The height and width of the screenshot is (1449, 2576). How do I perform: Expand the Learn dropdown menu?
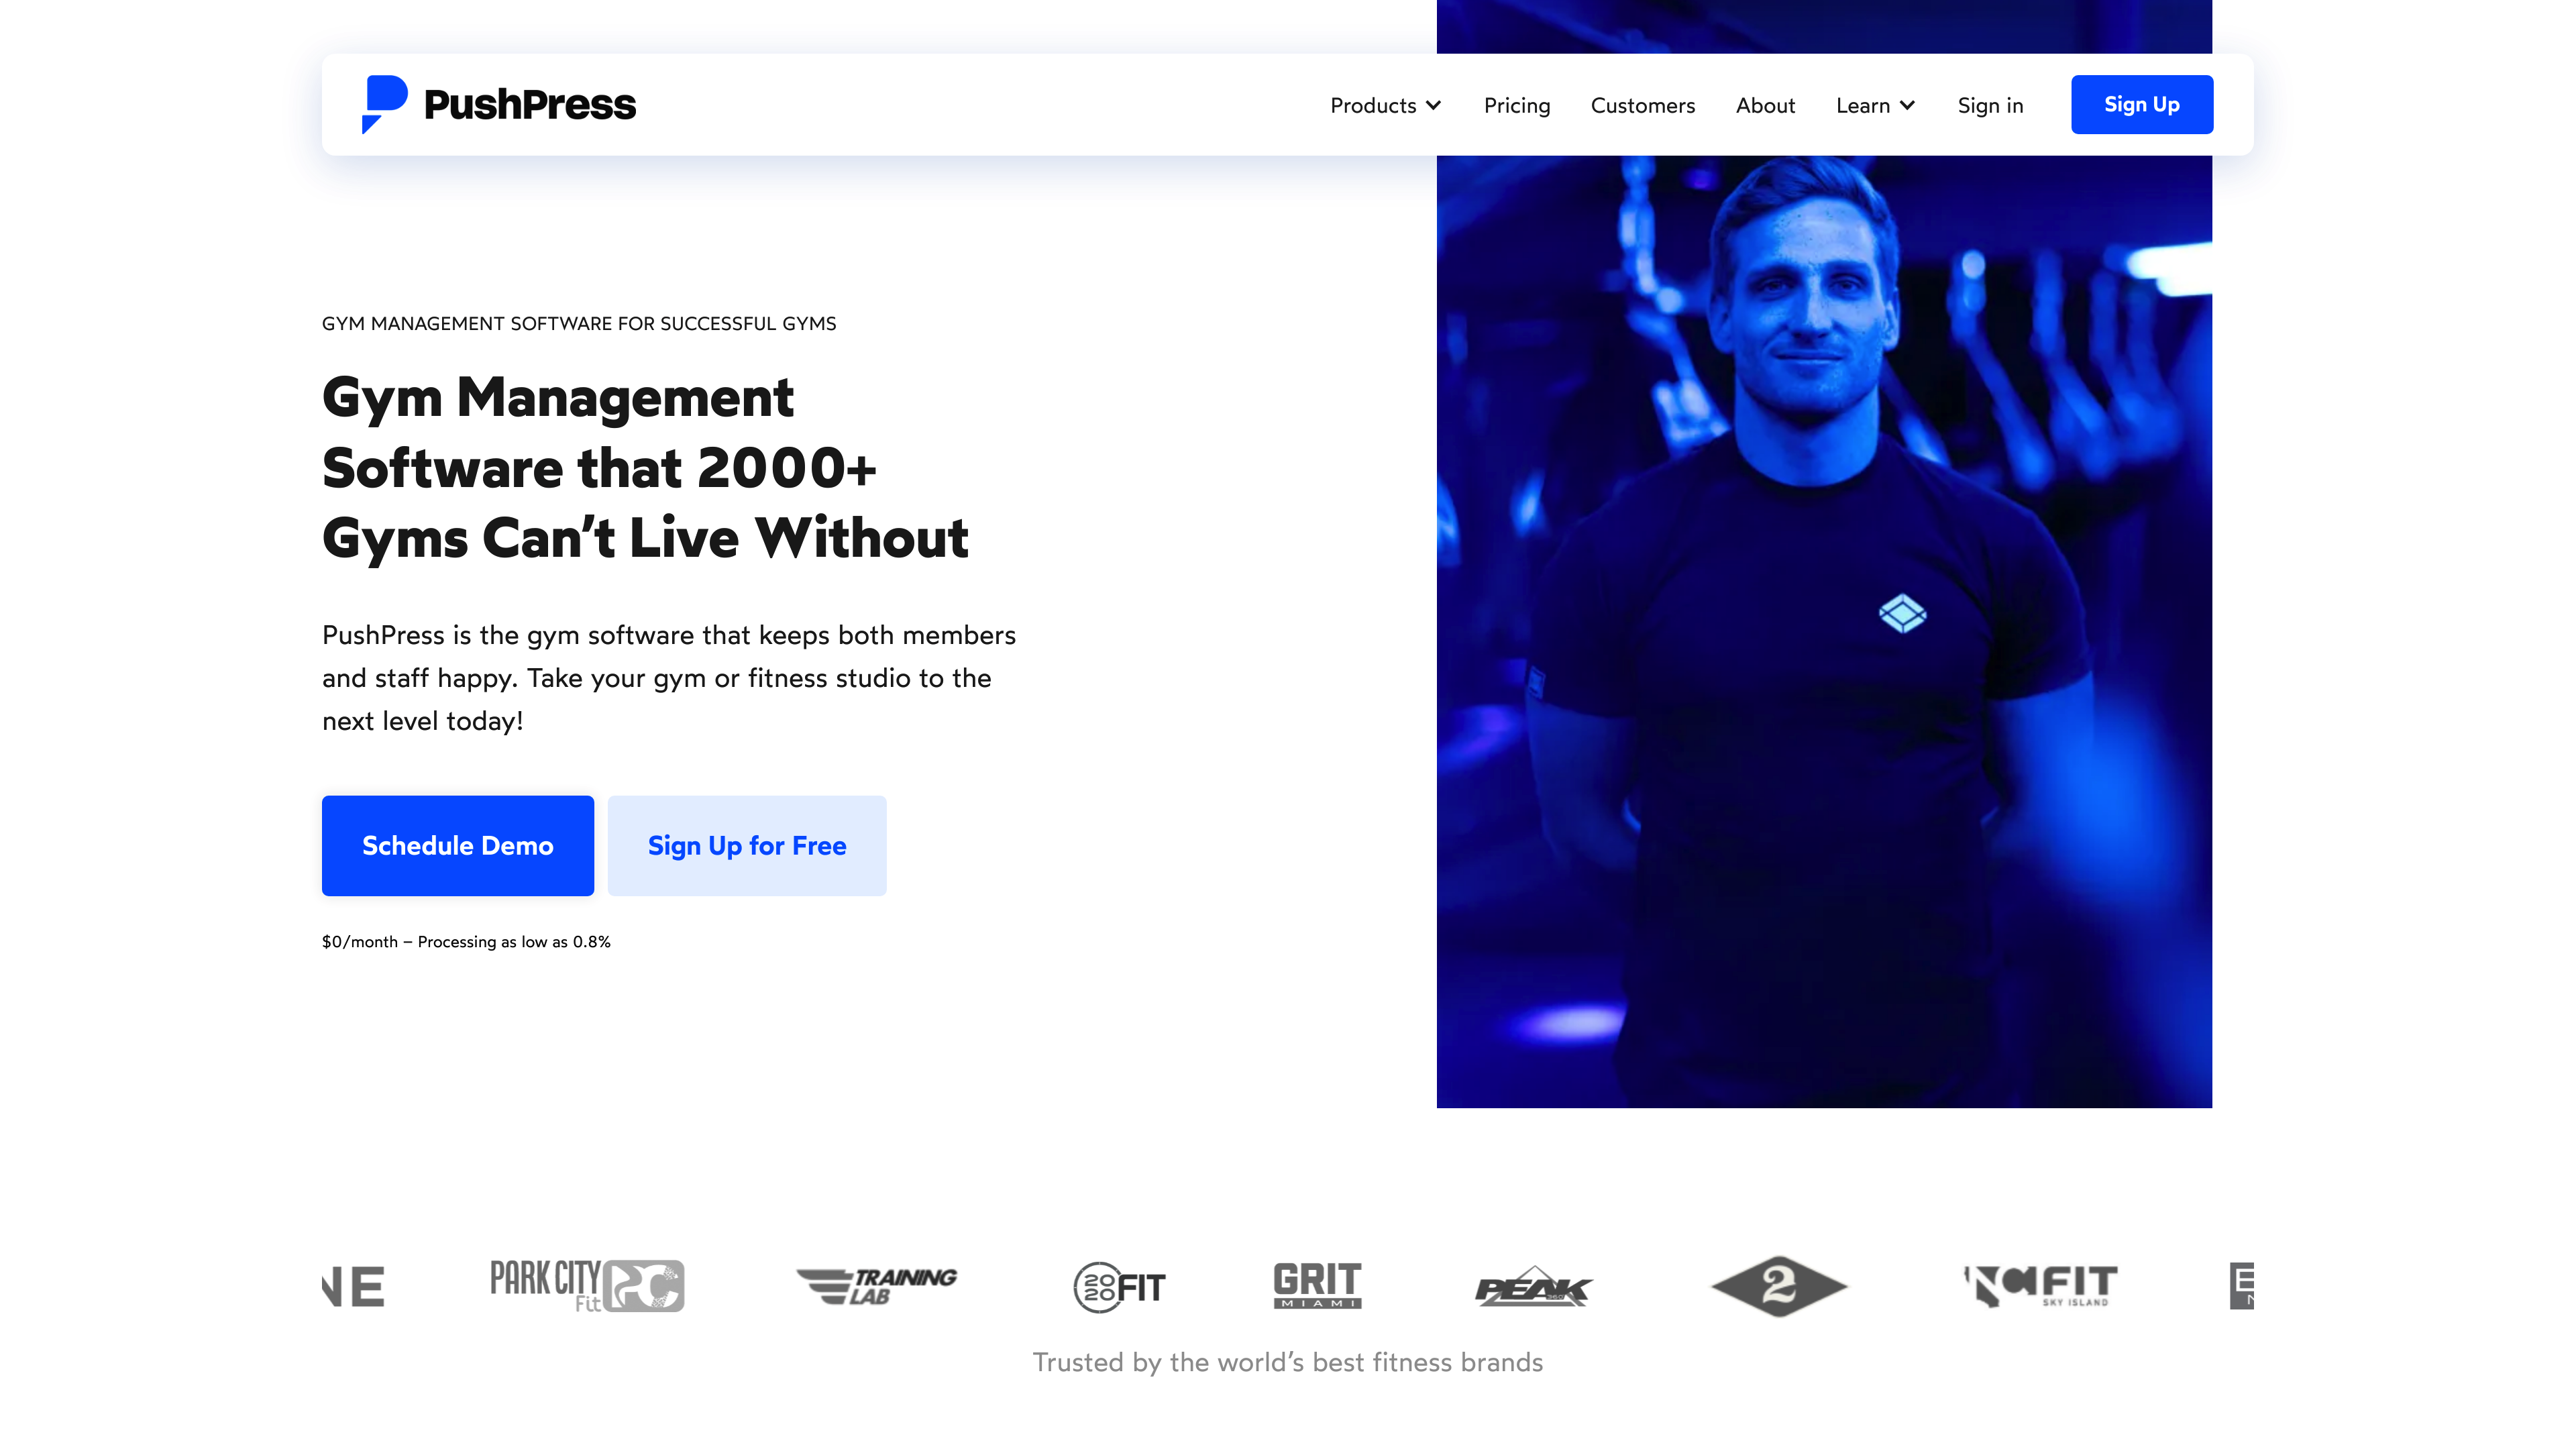point(1875,105)
